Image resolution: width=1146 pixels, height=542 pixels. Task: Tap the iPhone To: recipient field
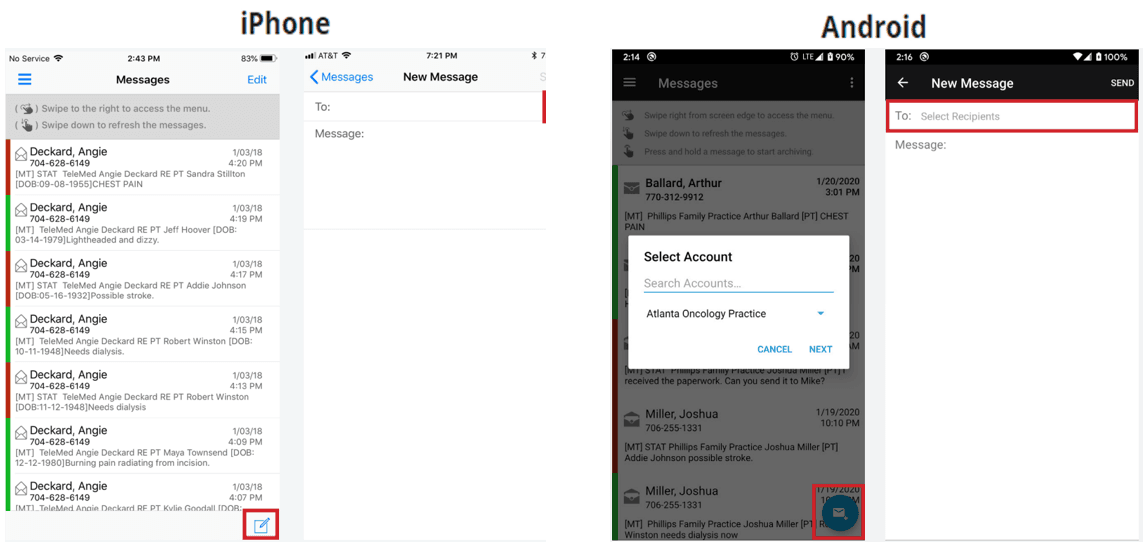pos(424,107)
